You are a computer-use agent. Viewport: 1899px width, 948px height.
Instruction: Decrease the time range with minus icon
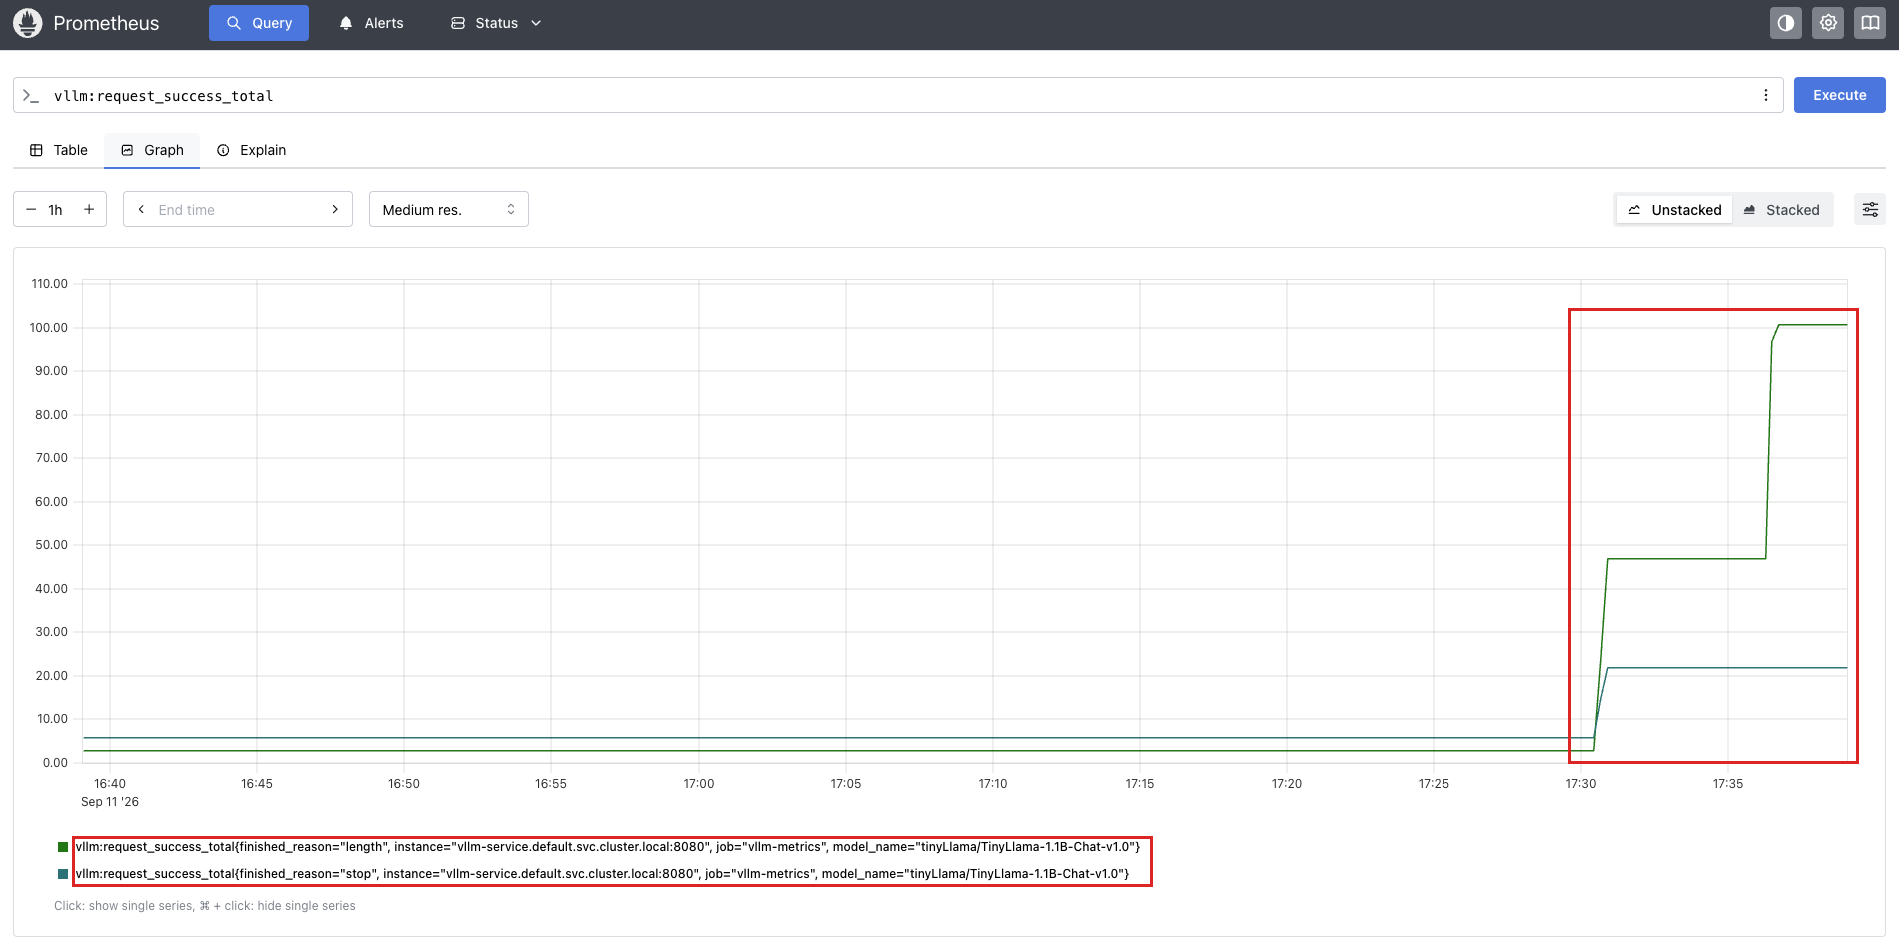(x=31, y=210)
